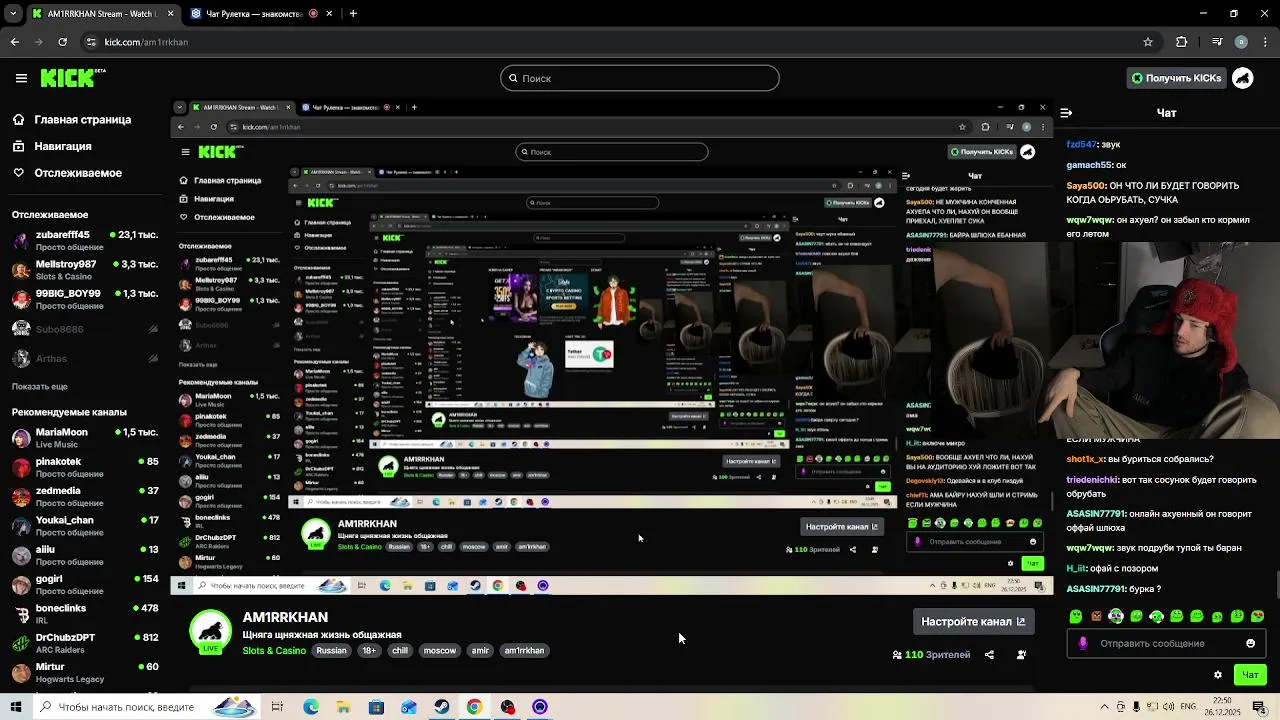Focus Отправить сообщение chat input
The image size is (1280, 720).
click(1166, 643)
